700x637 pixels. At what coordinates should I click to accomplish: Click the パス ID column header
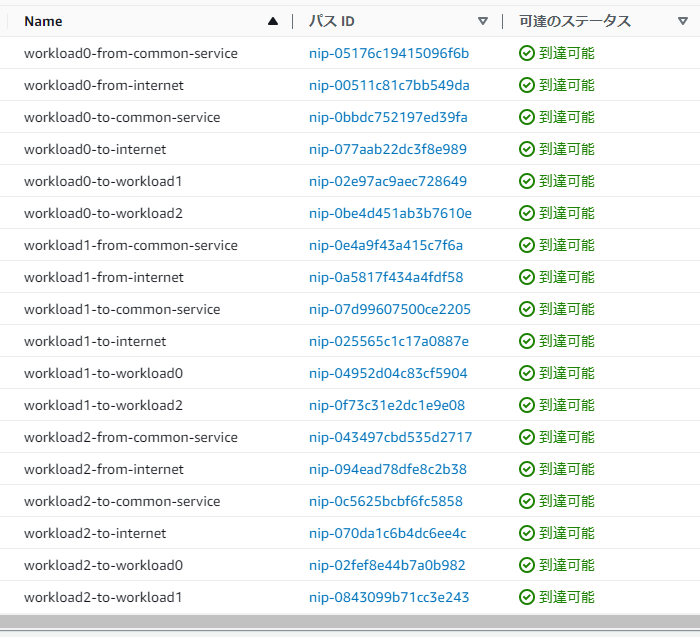point(332,21)
